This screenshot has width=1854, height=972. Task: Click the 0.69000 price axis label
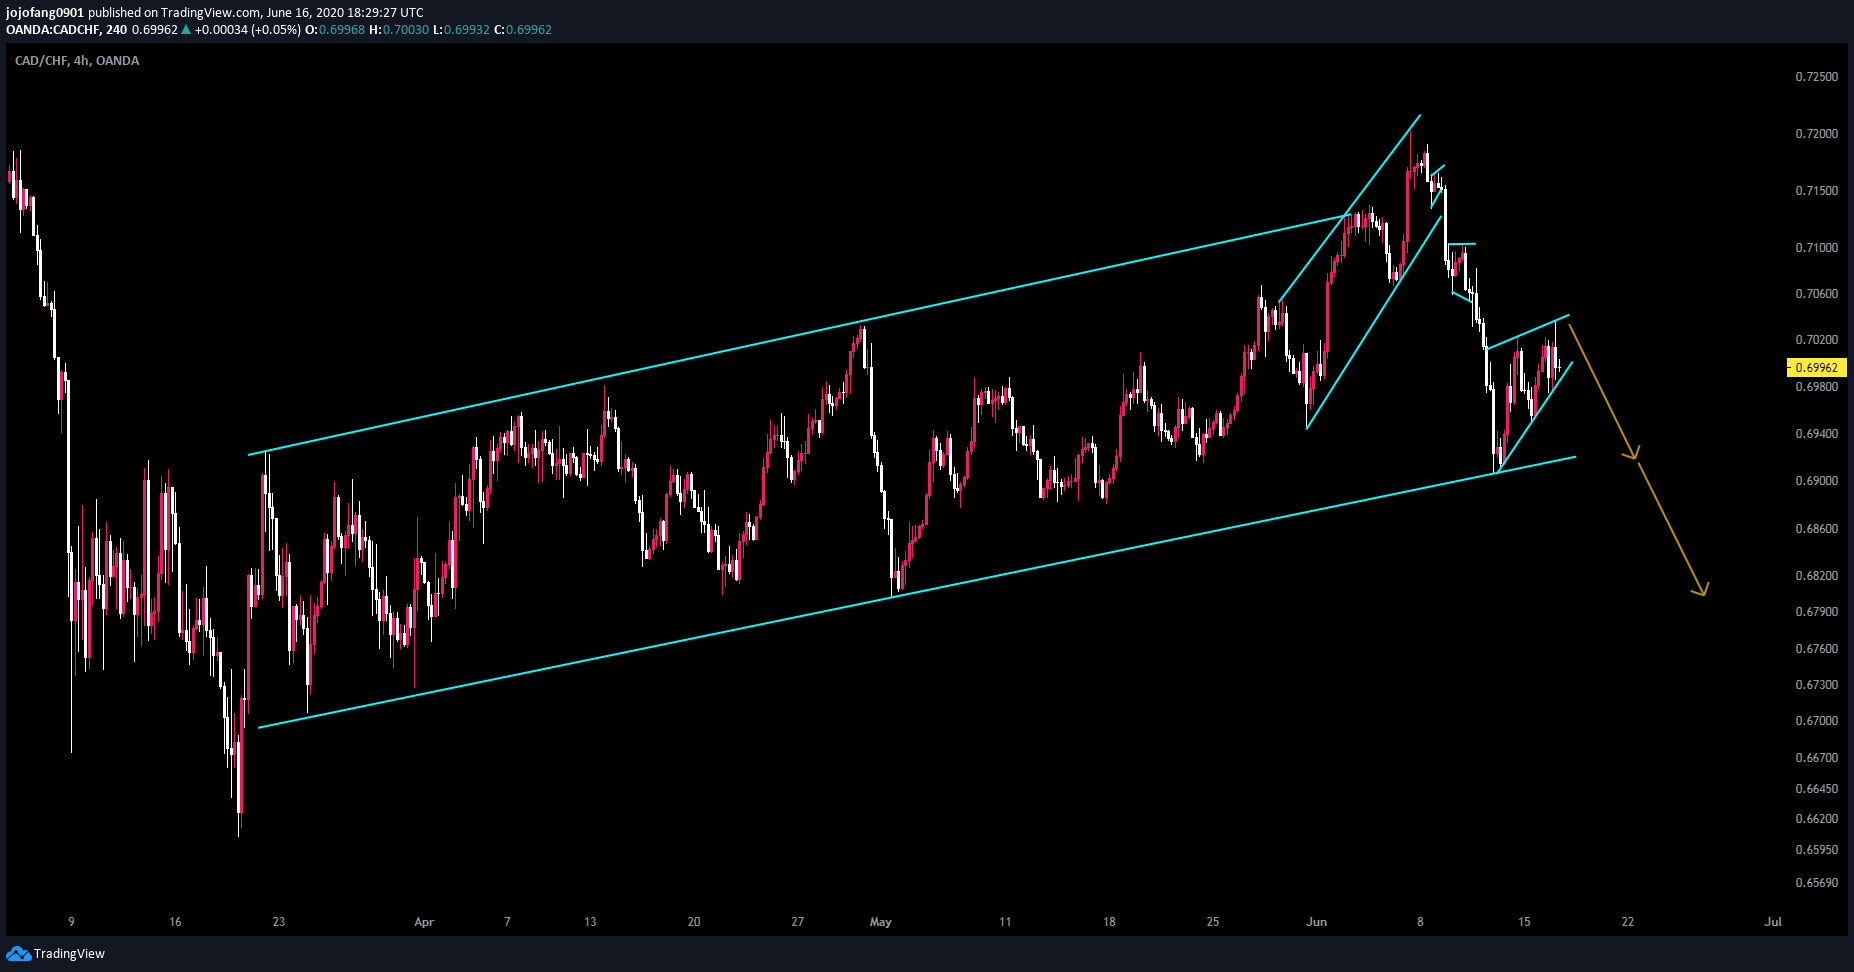point(1816,481)
